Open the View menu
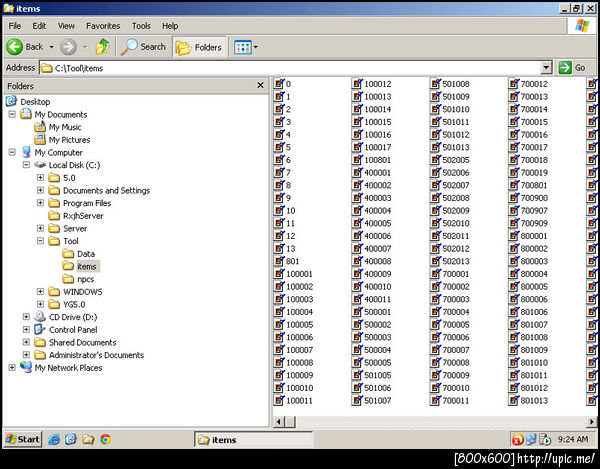The height and width of the screenshot is (469, 600). coord(66,26)
